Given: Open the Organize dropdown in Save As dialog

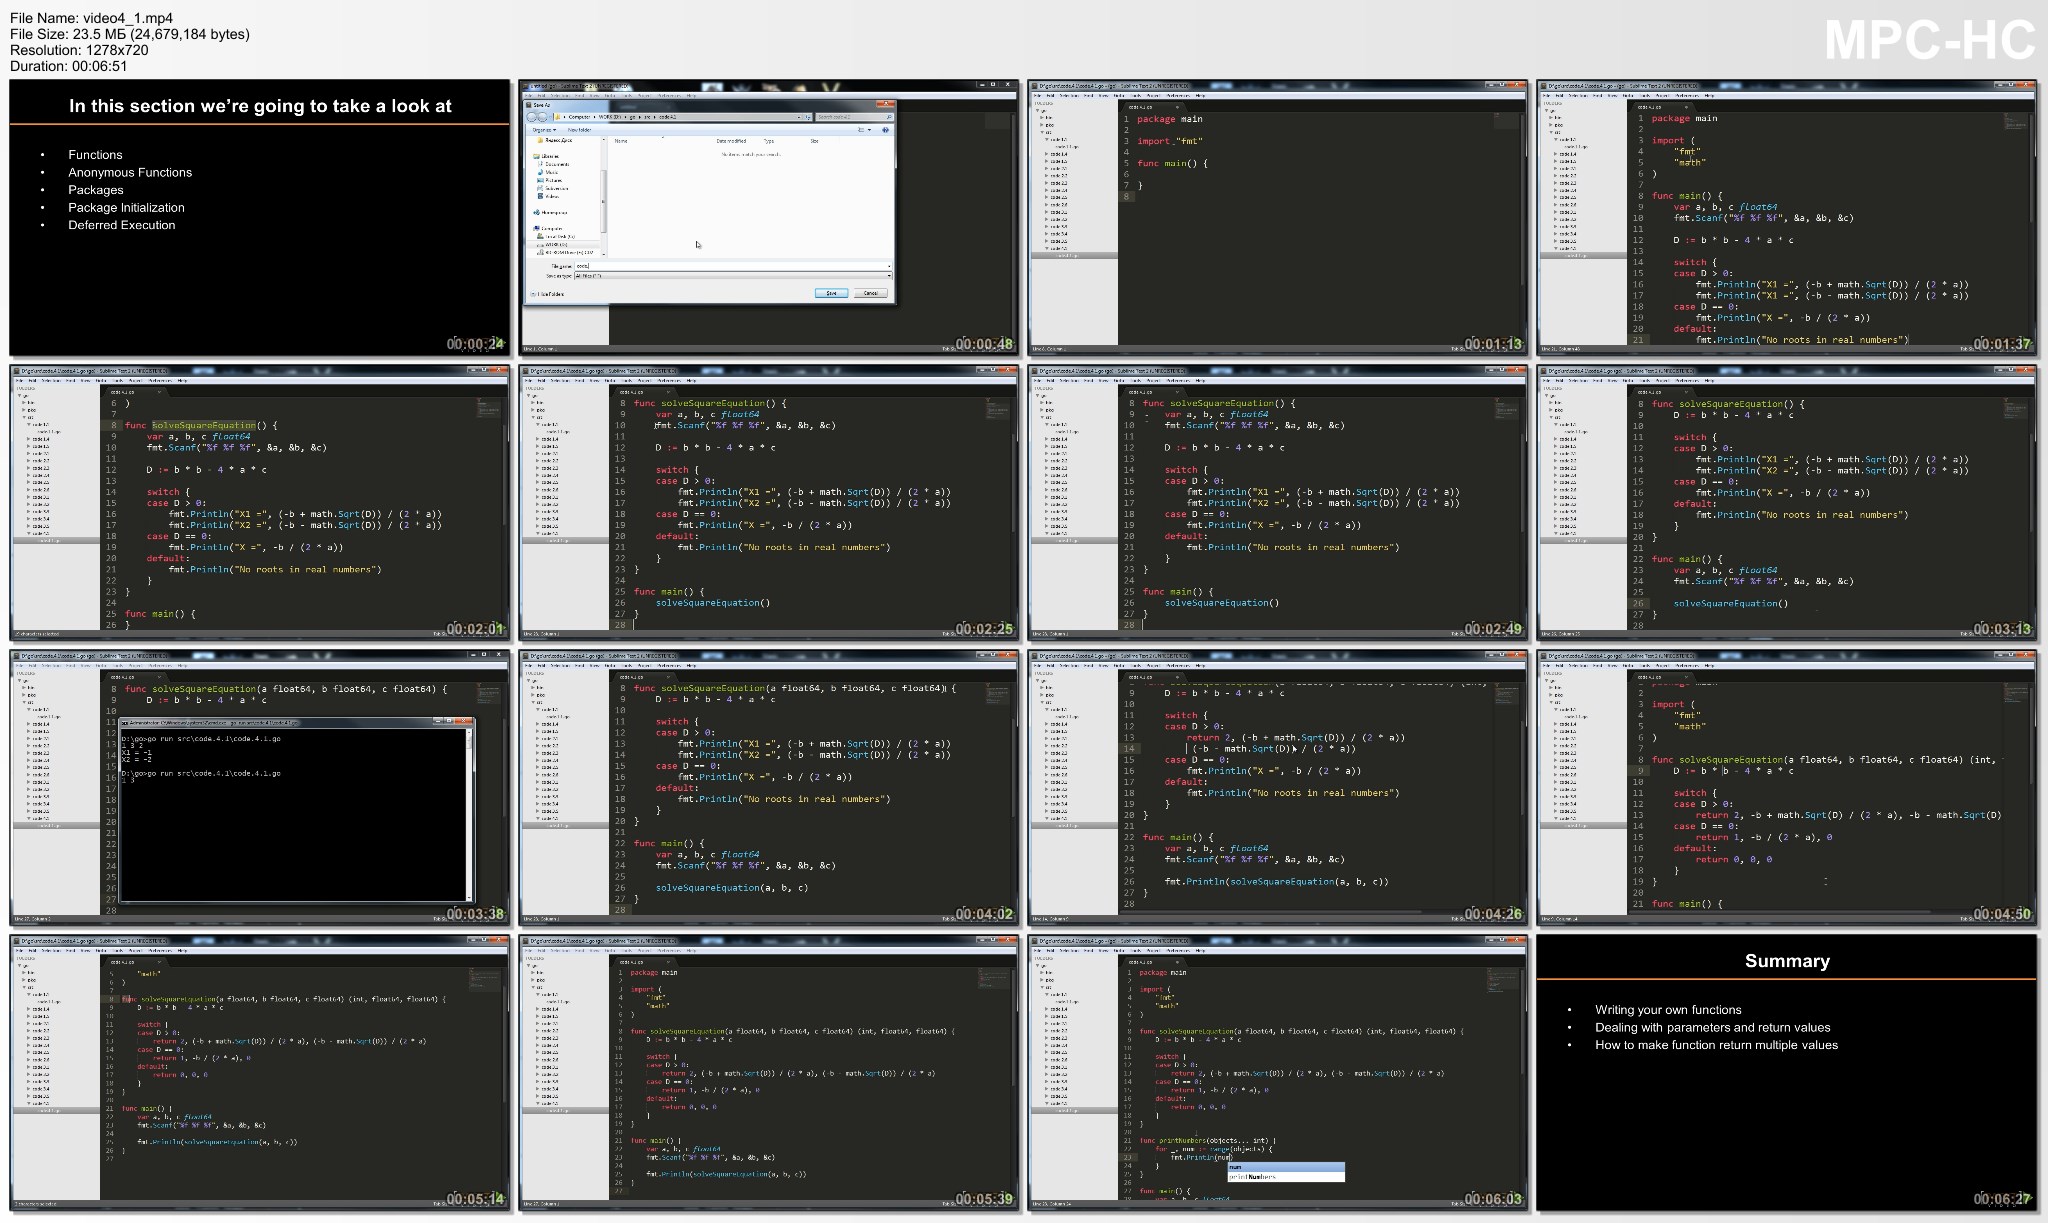Looking at the screenshot, I should tap(544, 130).
